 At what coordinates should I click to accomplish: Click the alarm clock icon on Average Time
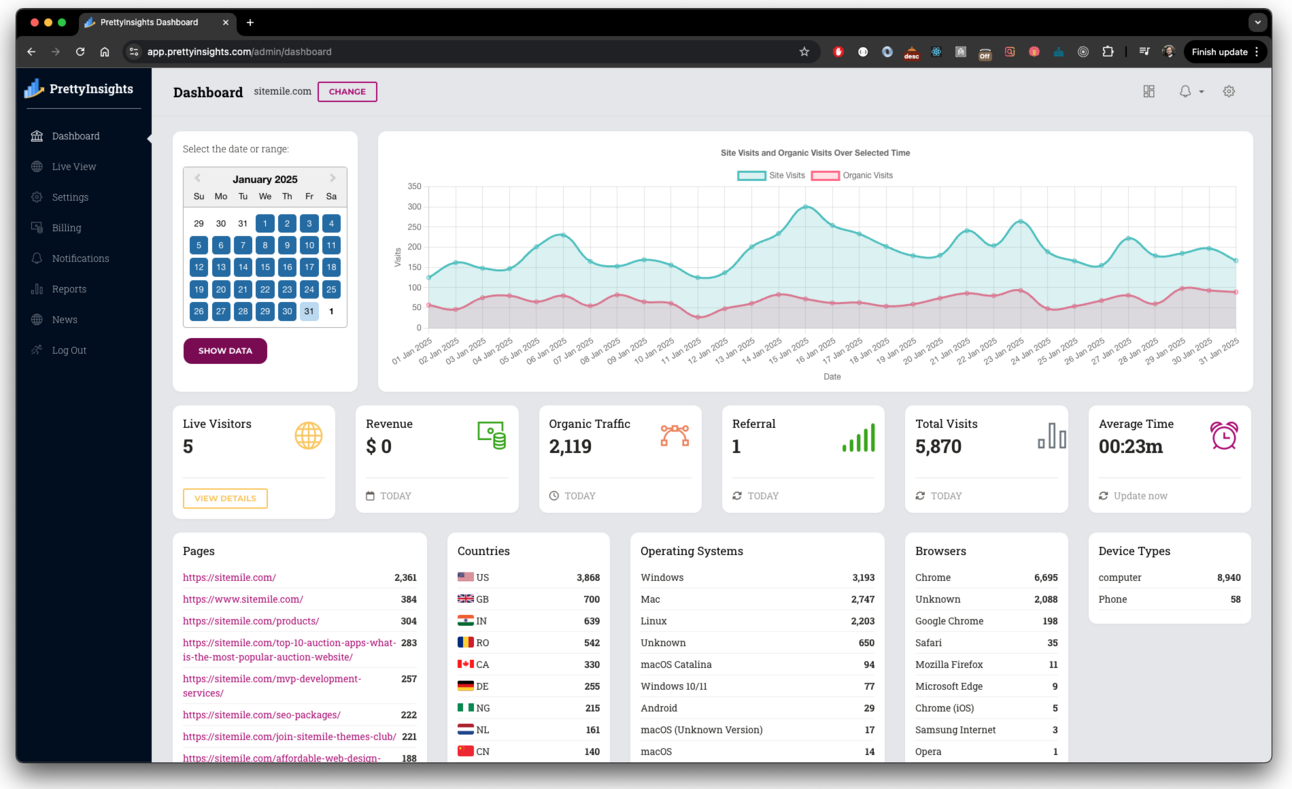coord(1224,437)
